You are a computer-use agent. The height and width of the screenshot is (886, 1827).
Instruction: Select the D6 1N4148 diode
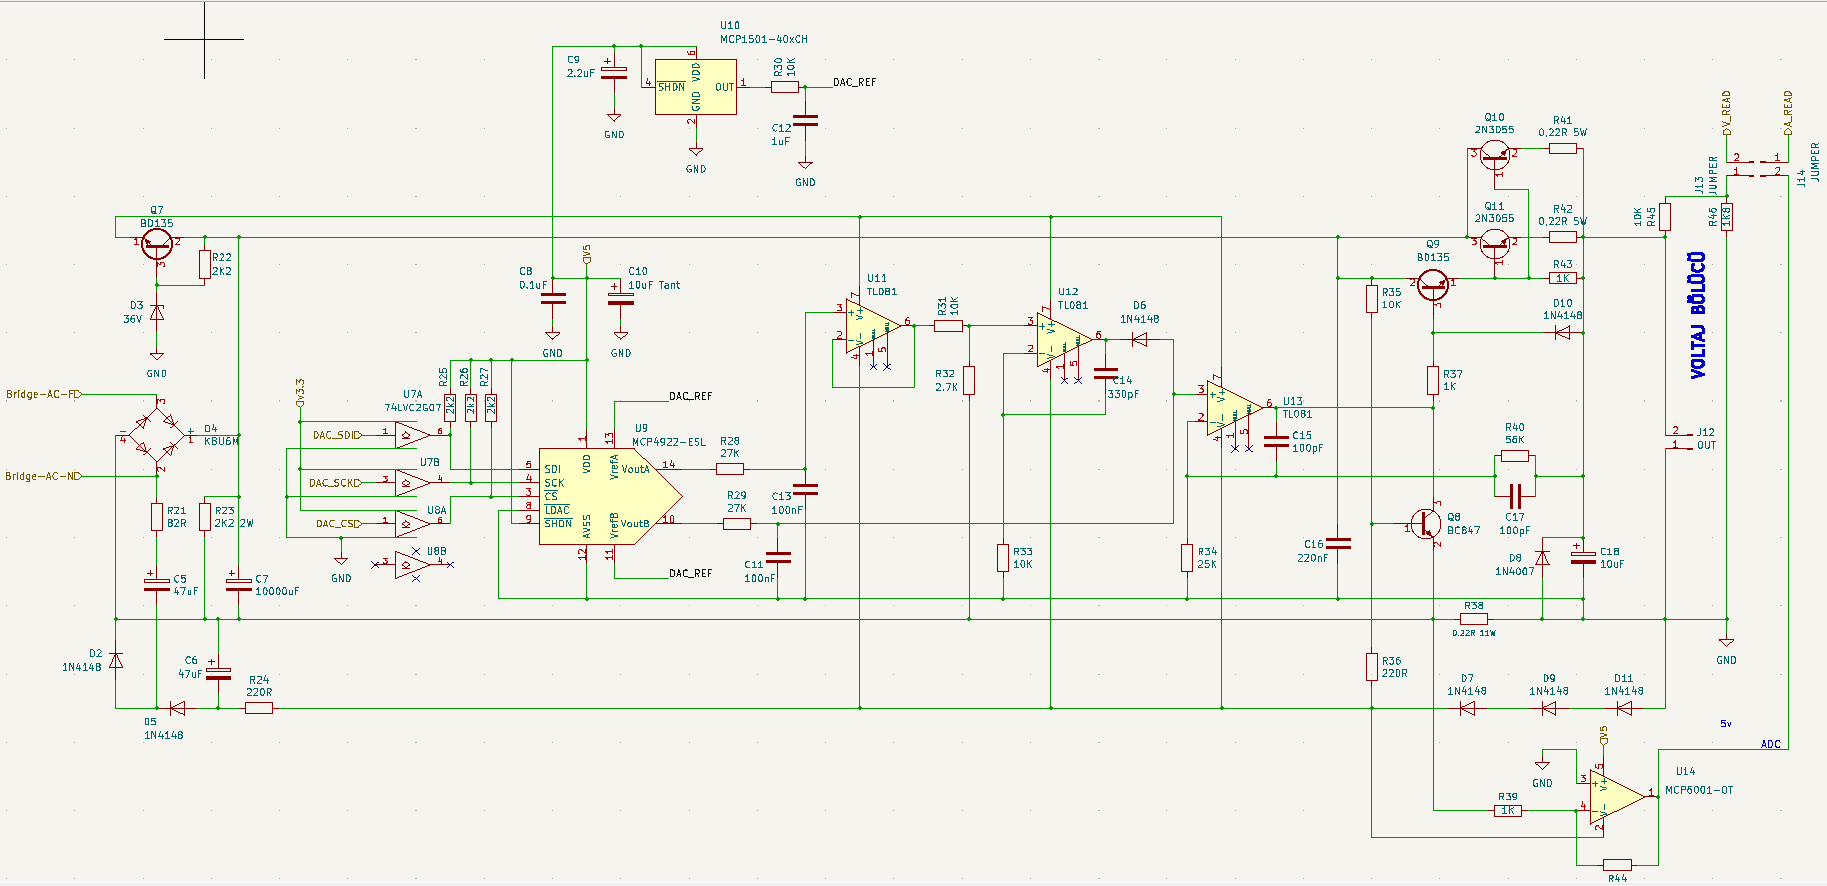tap(1139, 340)
